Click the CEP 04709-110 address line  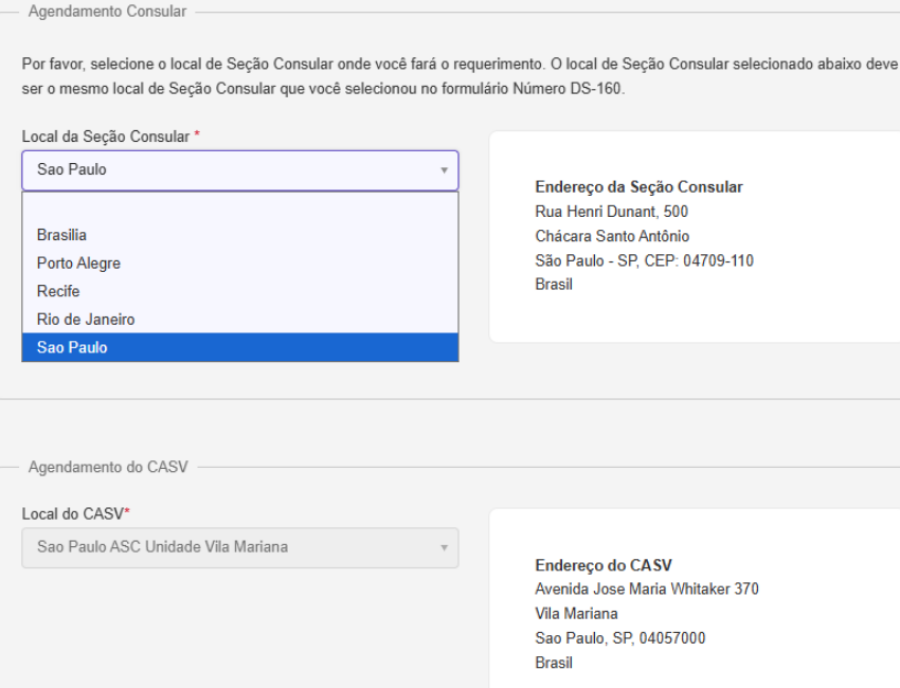click(x=644, y=260)
